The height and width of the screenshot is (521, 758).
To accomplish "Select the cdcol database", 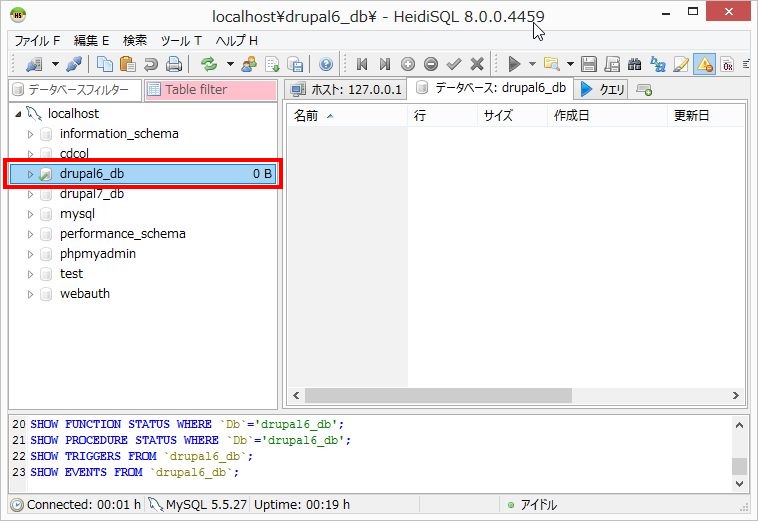I will [x=74, y=154].
